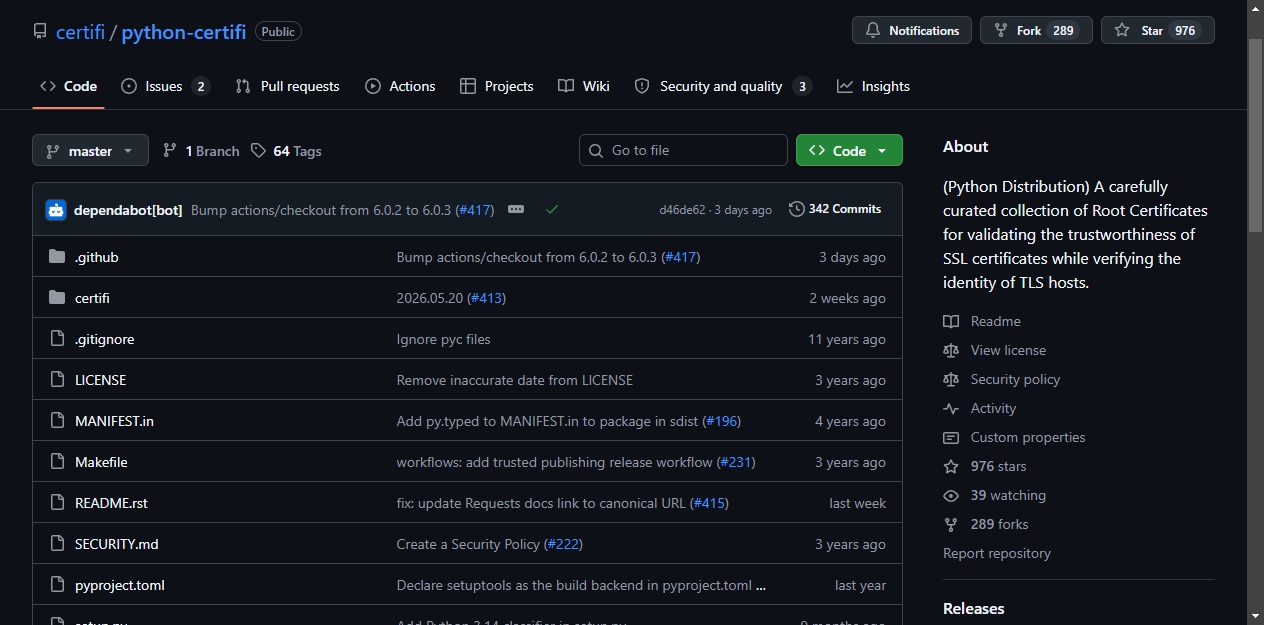Open the .gitignore file

point(104,339)
